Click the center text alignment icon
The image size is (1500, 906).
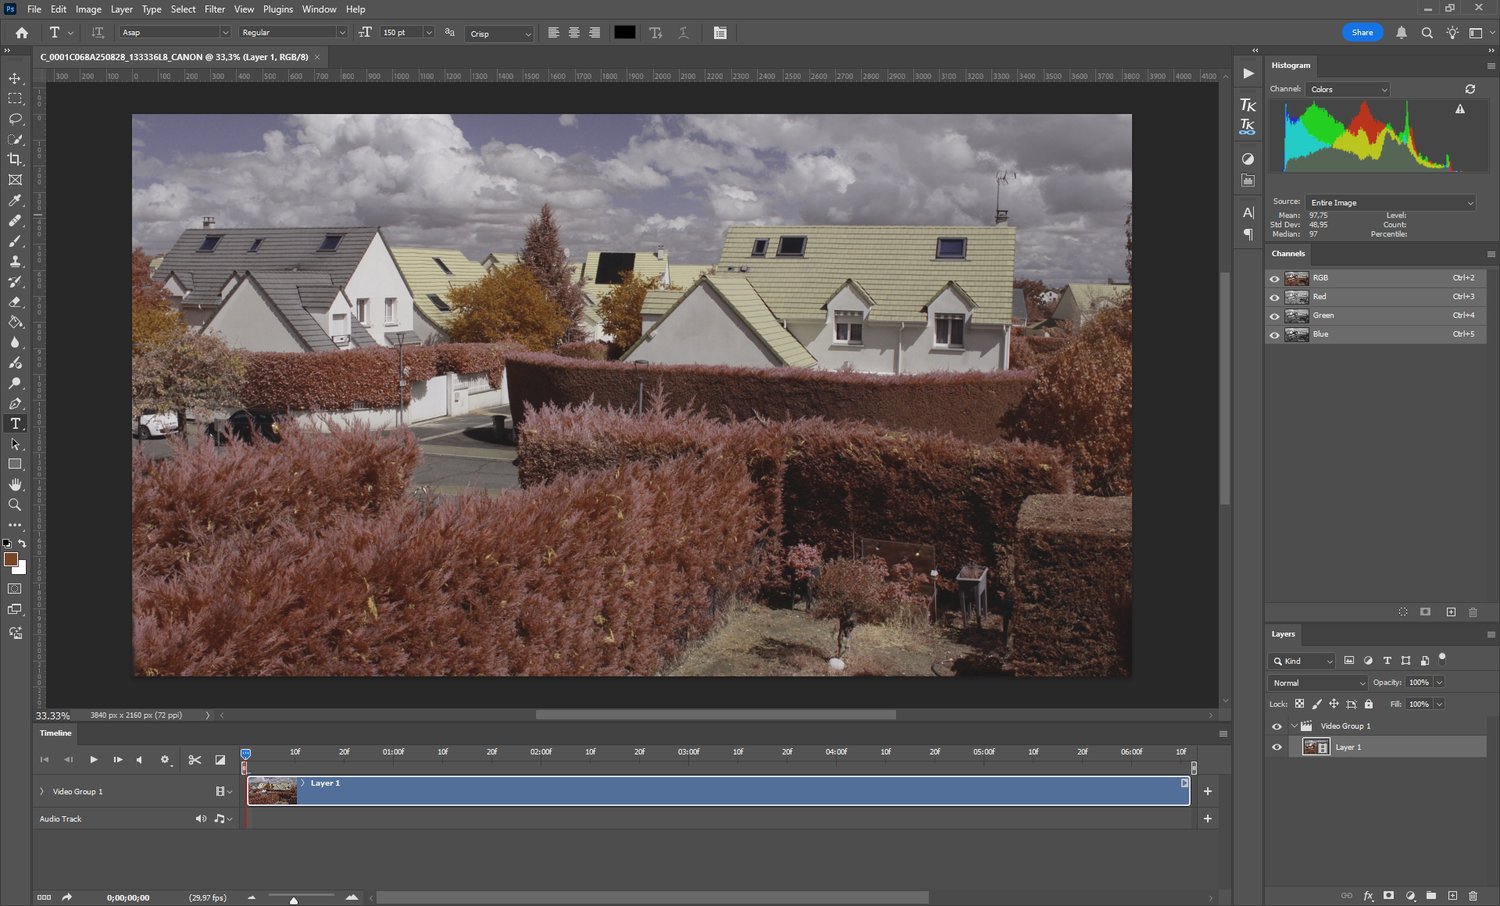(x=574, y=33)
